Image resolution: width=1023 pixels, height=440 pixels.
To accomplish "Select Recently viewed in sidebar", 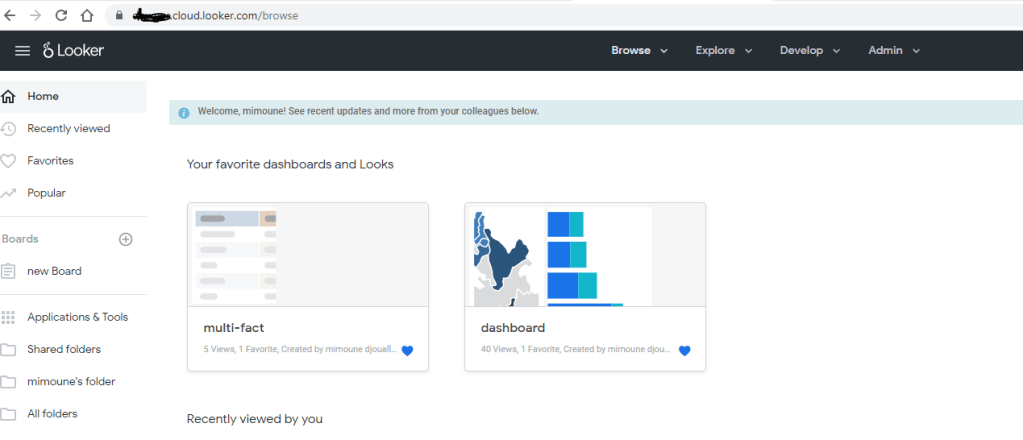I will (68, 128).
